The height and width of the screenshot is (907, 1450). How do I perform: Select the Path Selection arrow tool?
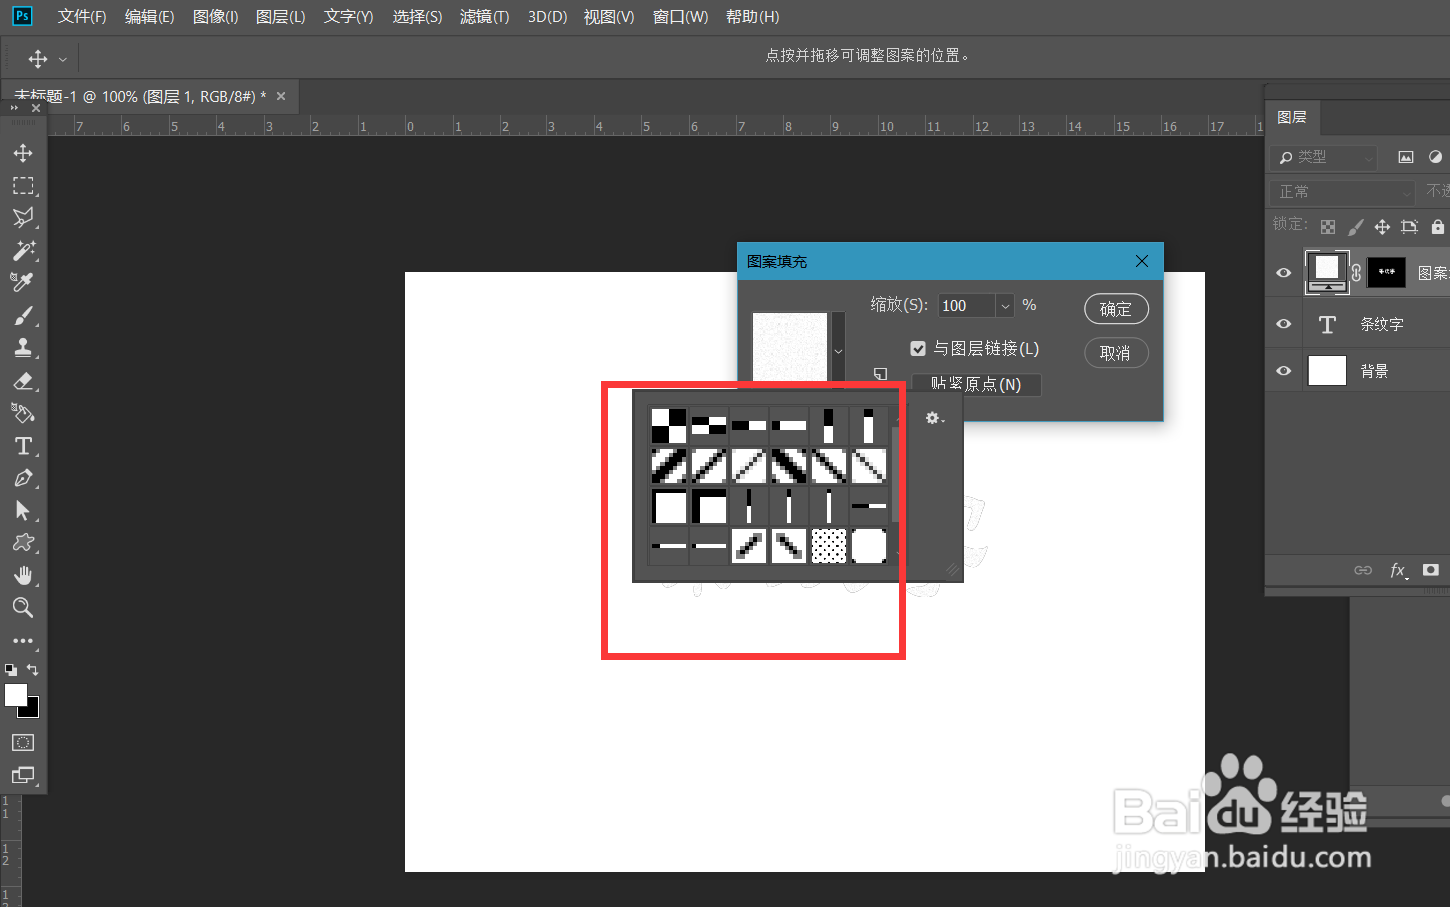pyautogui.click(x=23, y=511)
